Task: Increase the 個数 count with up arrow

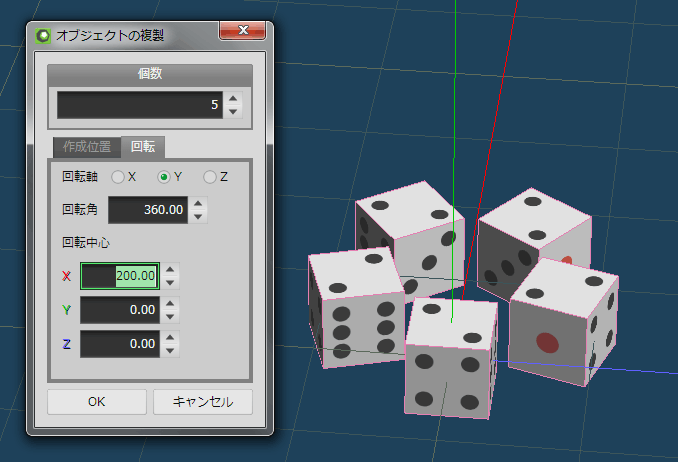Action: [x=233, y=99]
